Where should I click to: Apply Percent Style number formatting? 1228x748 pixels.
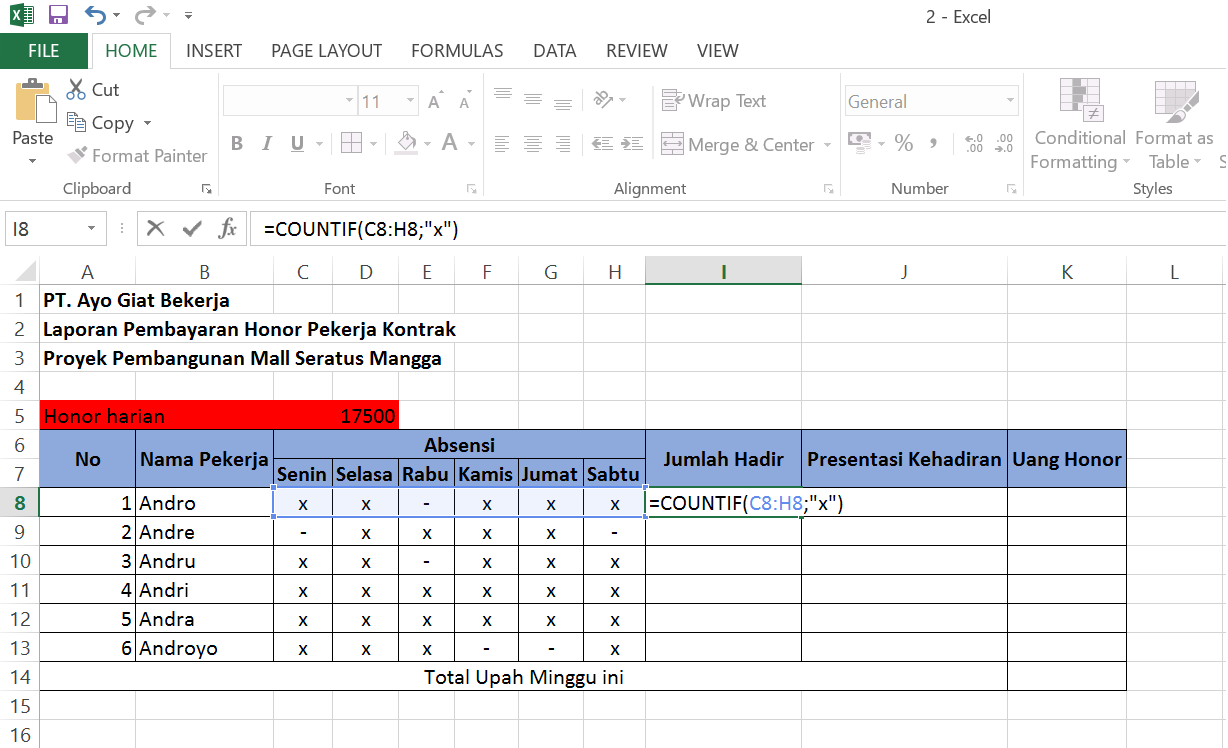point(904,143)
